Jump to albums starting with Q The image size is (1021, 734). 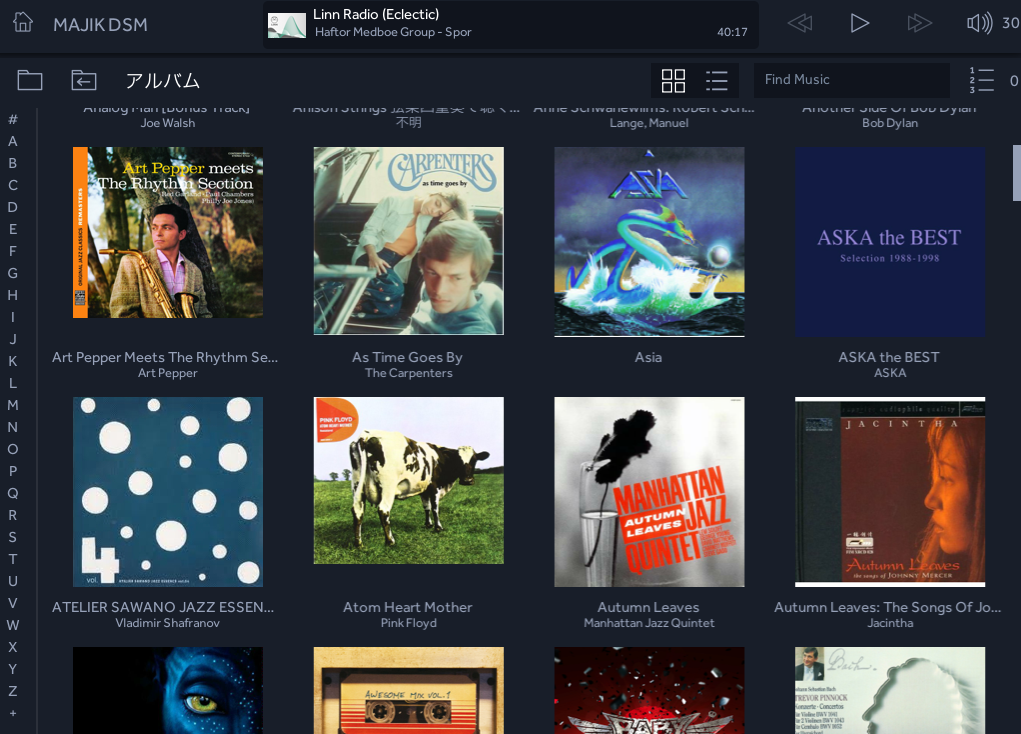pyautogui.click(x=13, y=493)
